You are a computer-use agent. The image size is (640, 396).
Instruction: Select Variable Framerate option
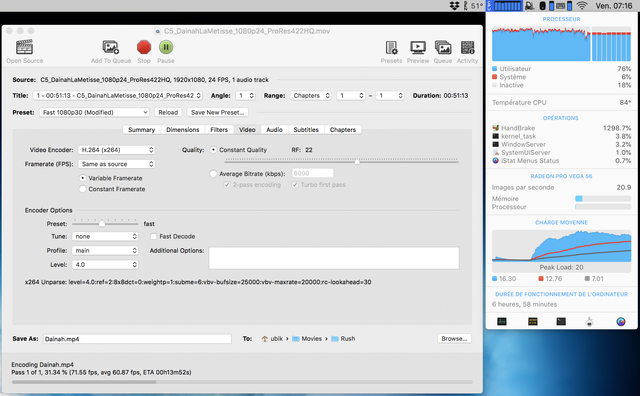83,178
